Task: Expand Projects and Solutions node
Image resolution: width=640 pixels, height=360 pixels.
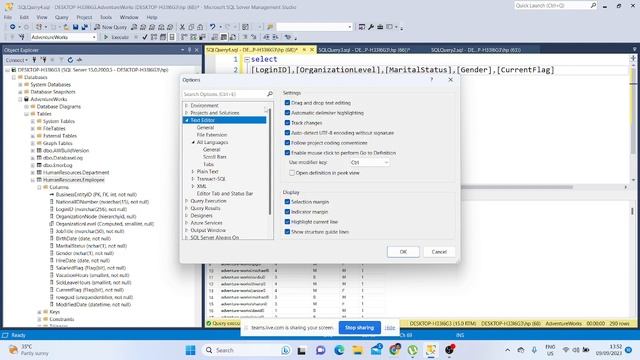Action: pyautogui.click(x=187, y=113)
